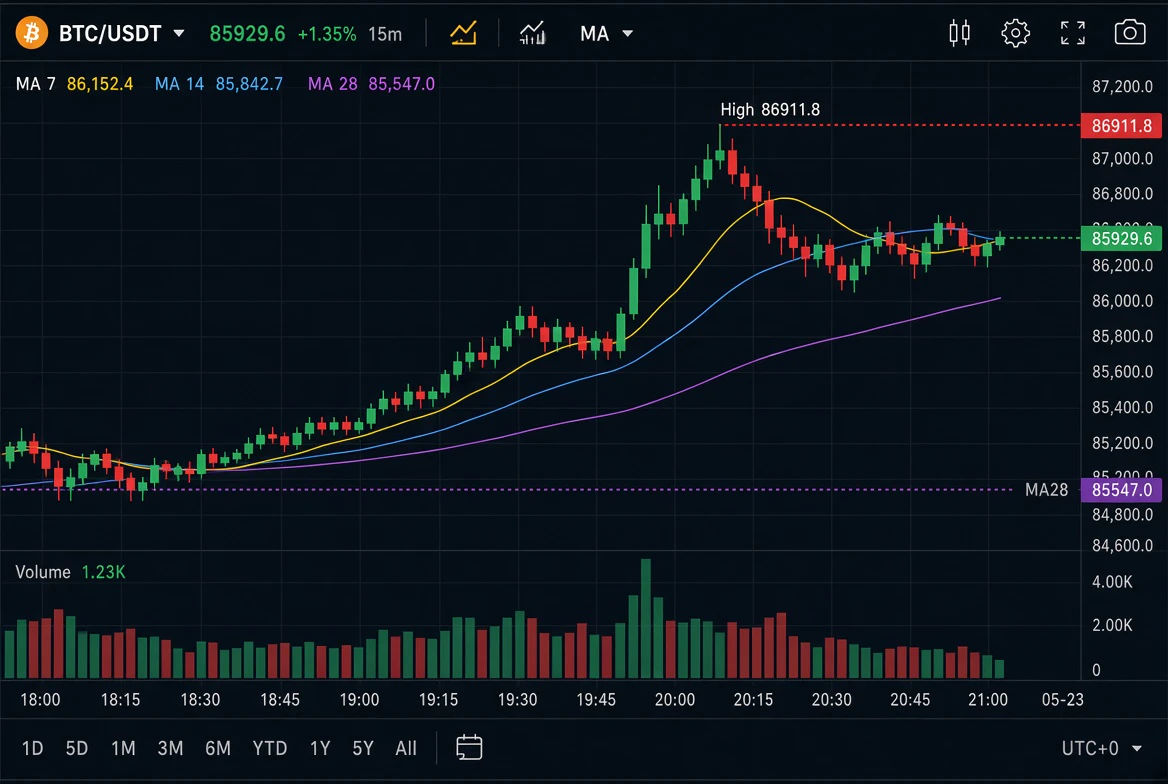This screenshot has width=1168, height=784.
Task: Open the UTC+0 timezone dropdown
Action: (1102, 747)
